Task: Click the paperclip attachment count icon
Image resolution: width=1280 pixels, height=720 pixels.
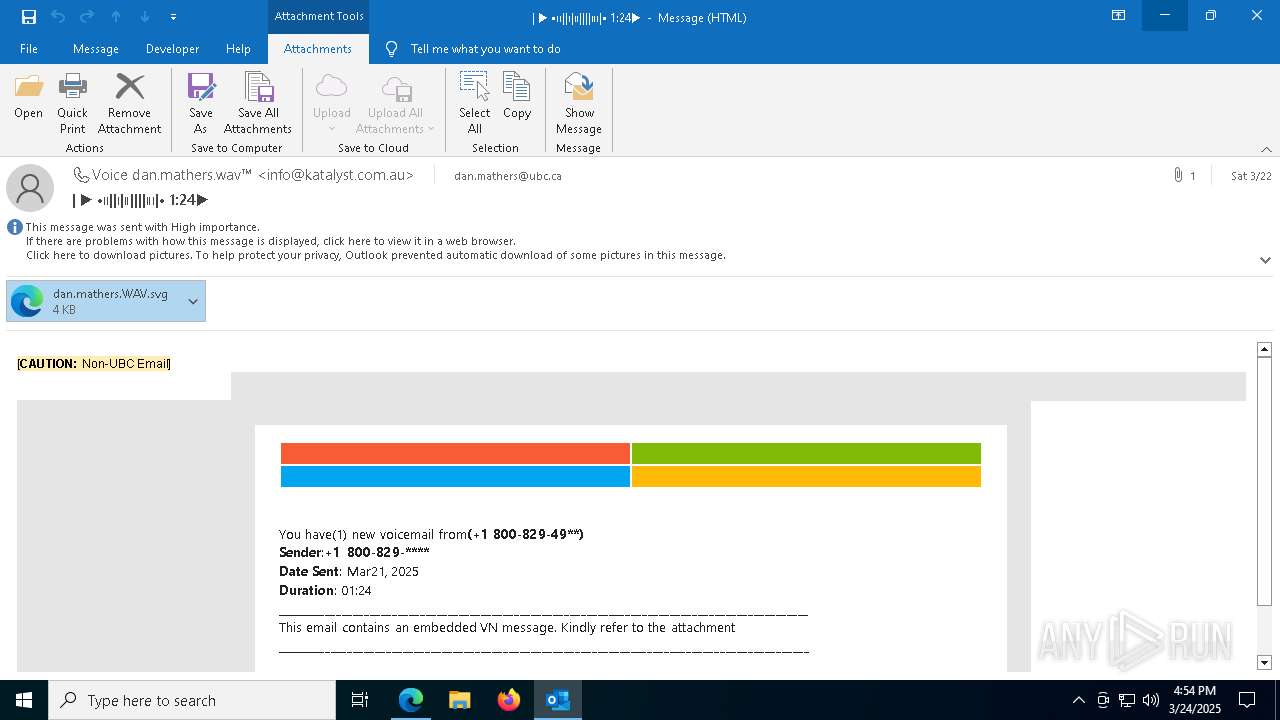Action: pos(1178,175)
